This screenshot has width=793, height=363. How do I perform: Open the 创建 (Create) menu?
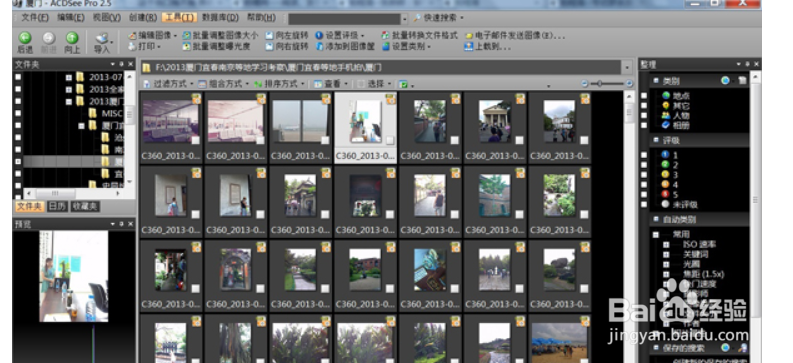coord(143,18)
